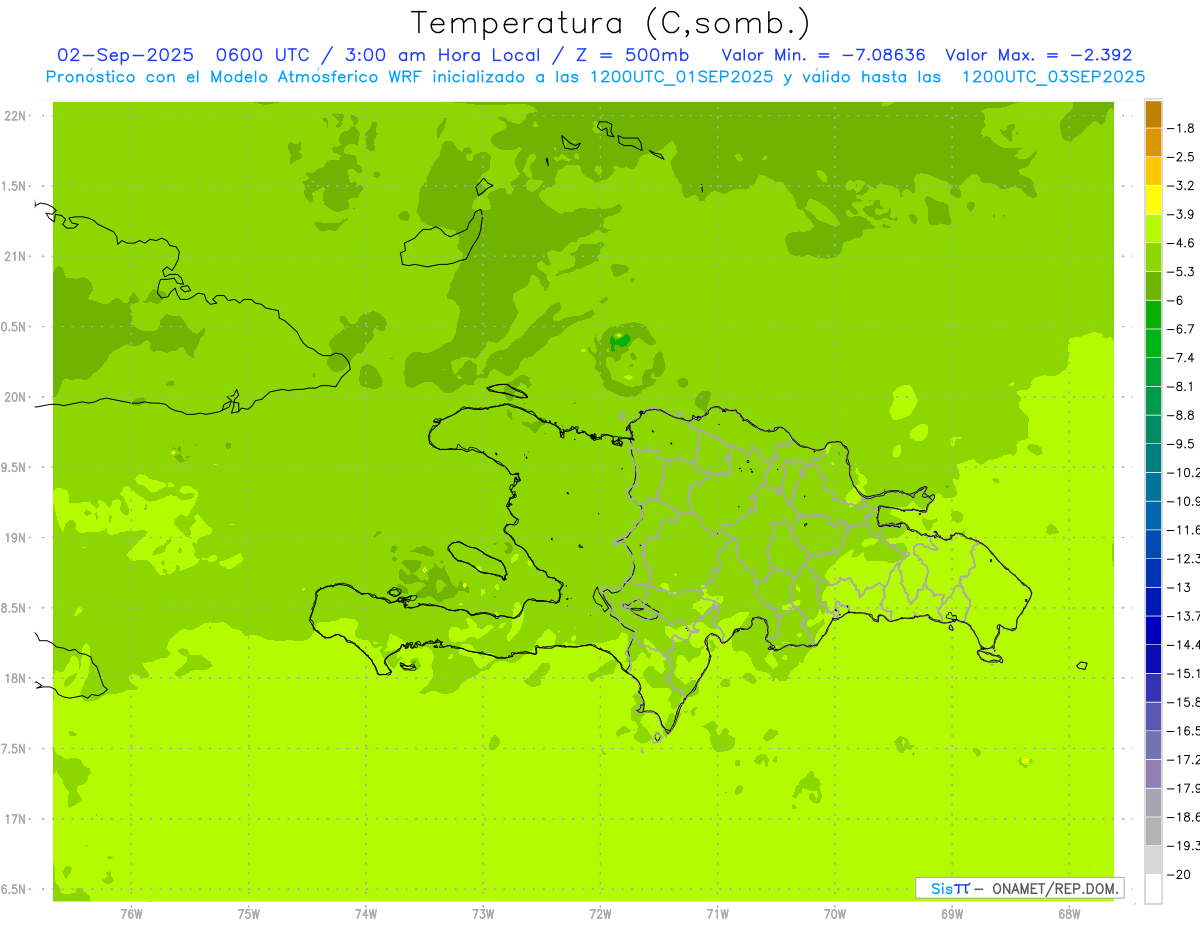Click the "-15.8" colorbar label
The height and width of the screenshot is (927, 1200).
(x=1184, y=702)
